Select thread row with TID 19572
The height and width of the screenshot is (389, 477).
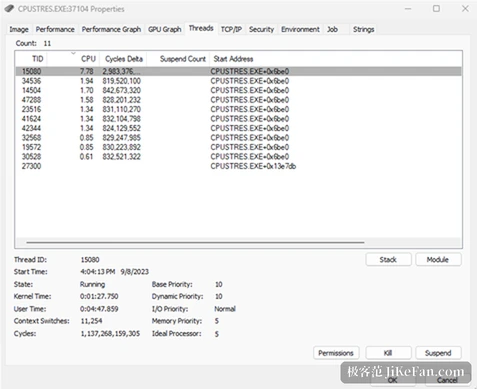tap(238, 147)
